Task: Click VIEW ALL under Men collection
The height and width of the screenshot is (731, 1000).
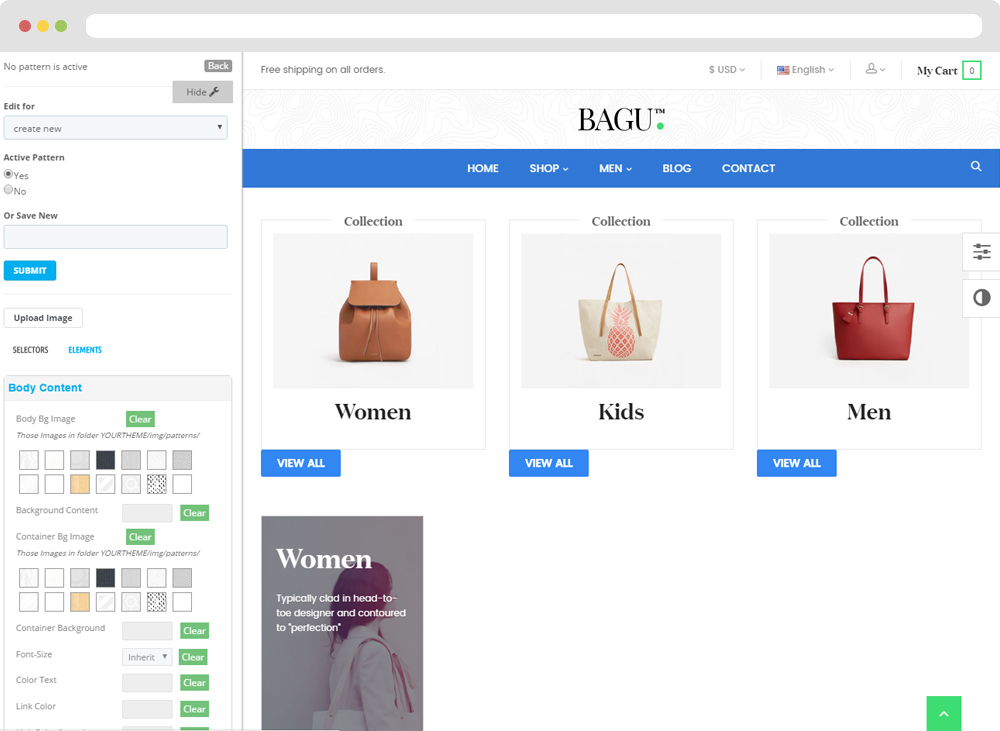Action: pyautogui.click(x=797, y=463)
